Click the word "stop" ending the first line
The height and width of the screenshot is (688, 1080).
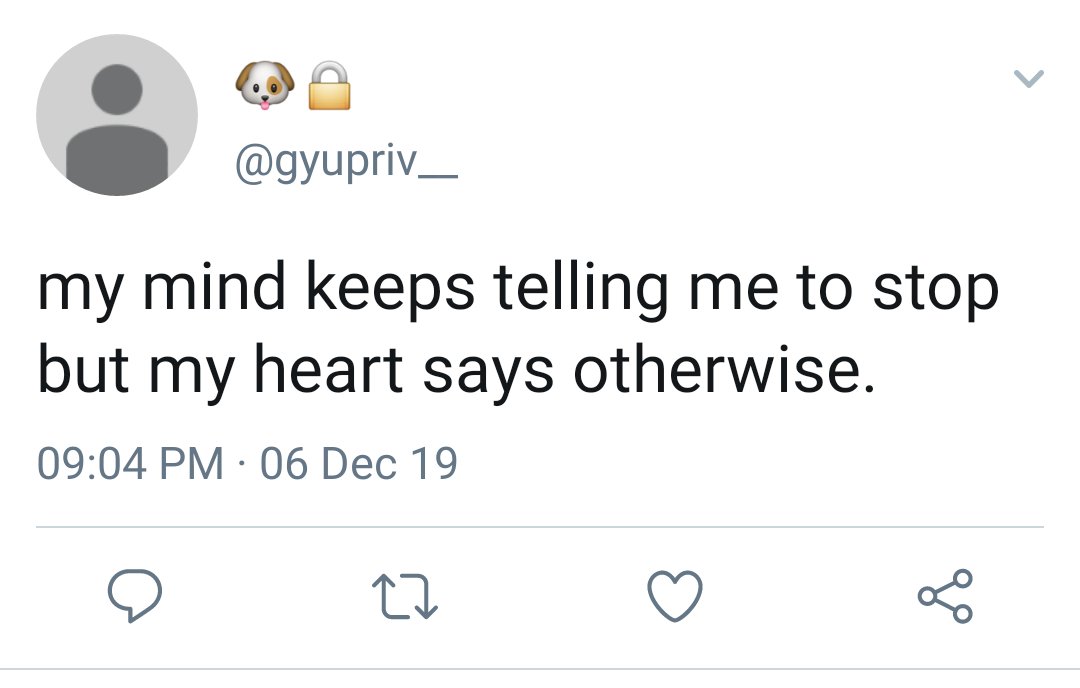[x=935, y=290]
